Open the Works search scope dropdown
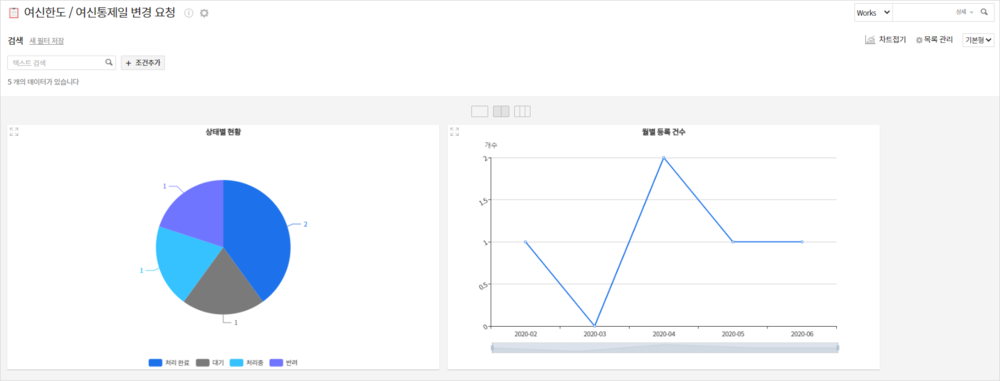The image size is (1000, 381). (x=874, y=13)
